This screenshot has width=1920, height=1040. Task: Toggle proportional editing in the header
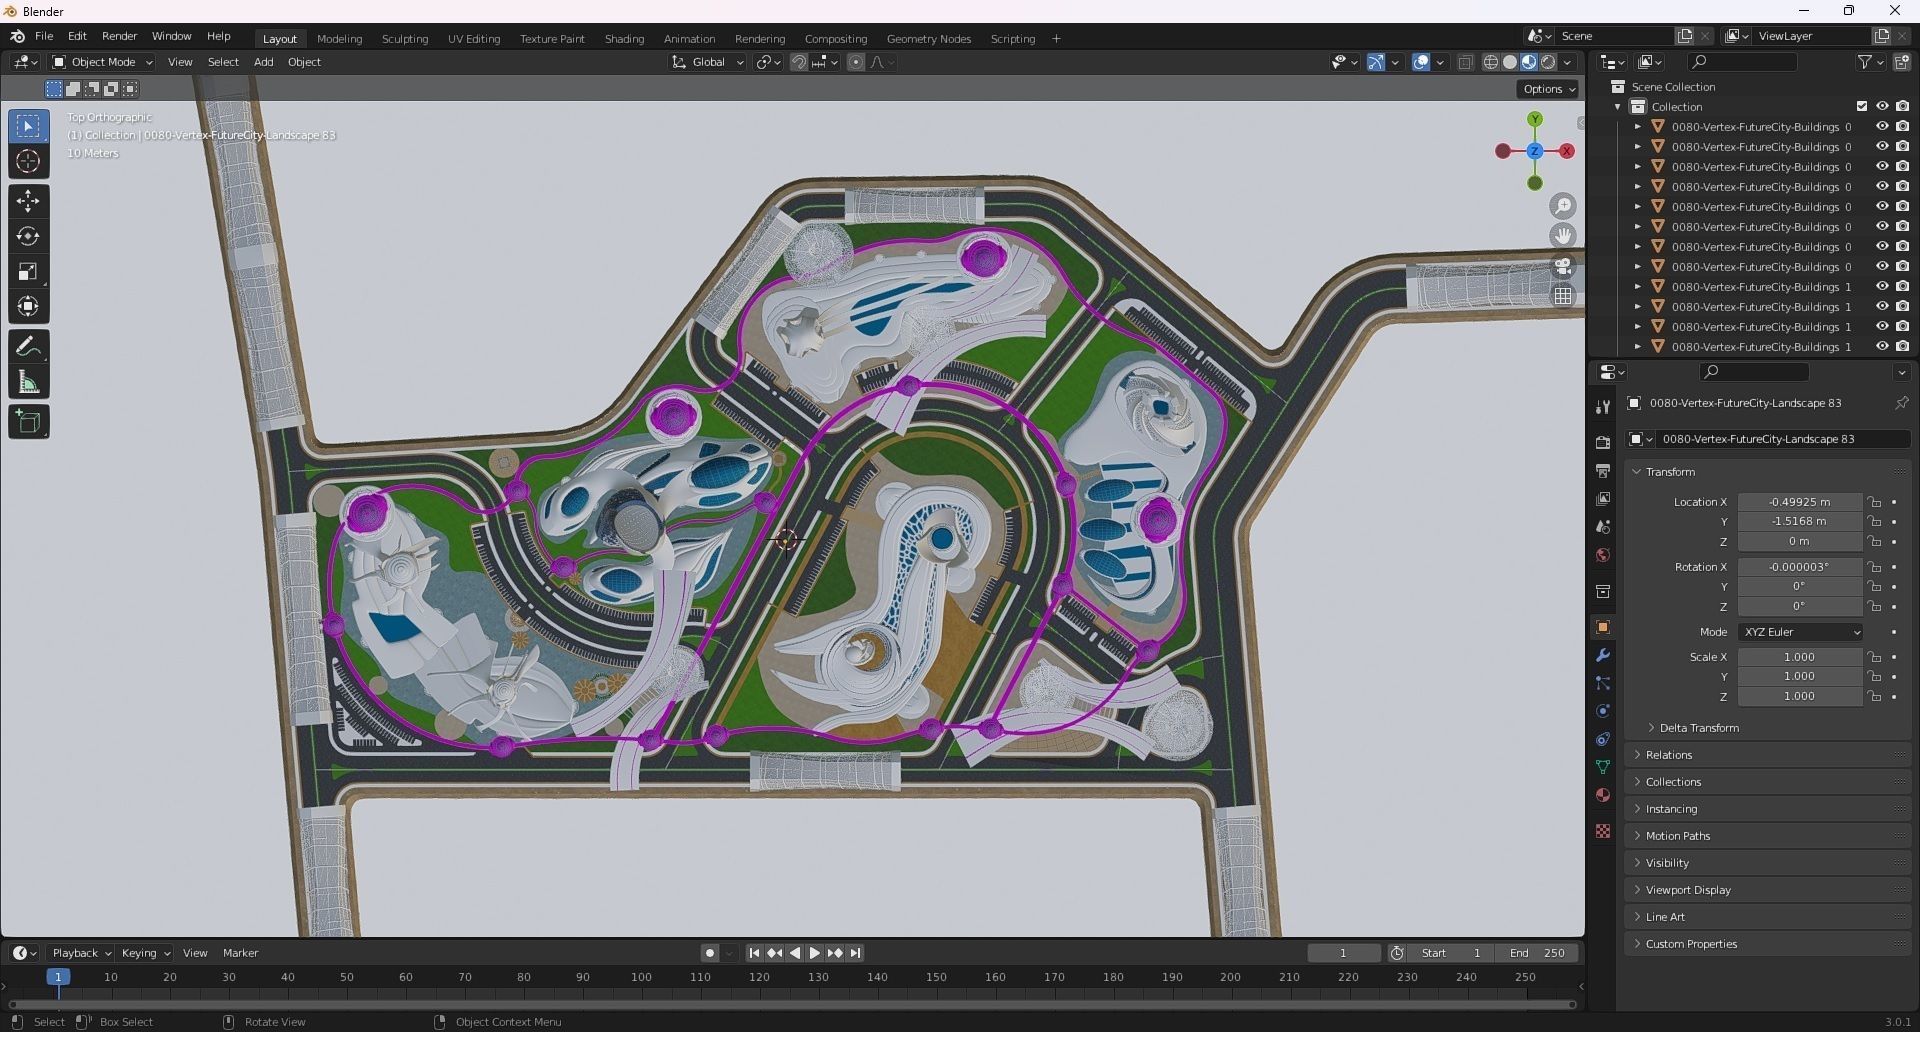[856, 62]
